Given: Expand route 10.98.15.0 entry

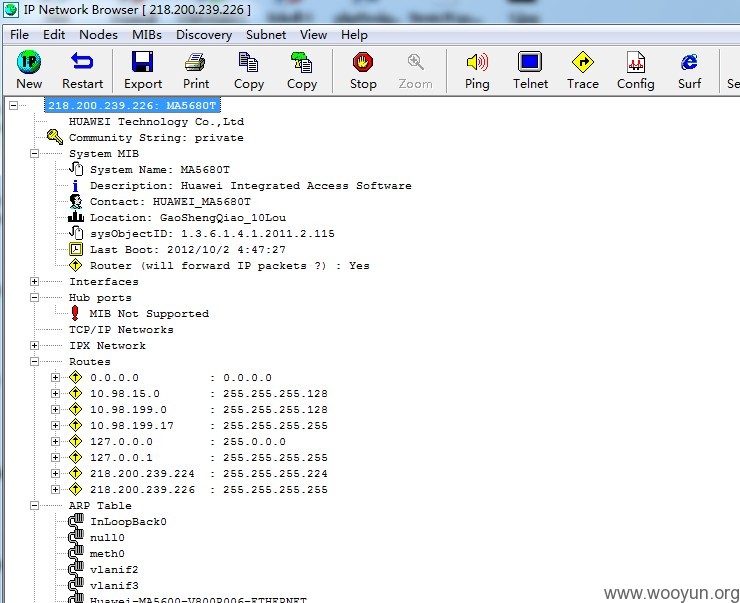Looking at the screenshot, I should pos(55,394).
